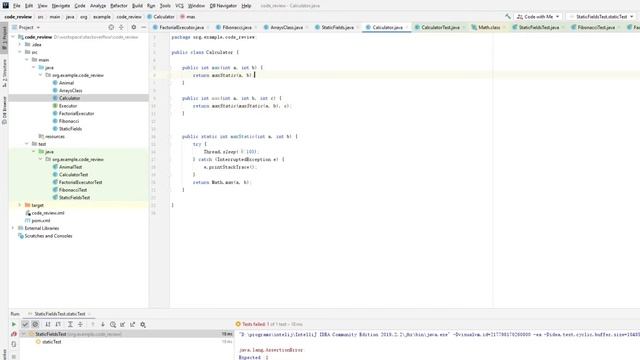Open the Navigate menu

click(61, 6)
